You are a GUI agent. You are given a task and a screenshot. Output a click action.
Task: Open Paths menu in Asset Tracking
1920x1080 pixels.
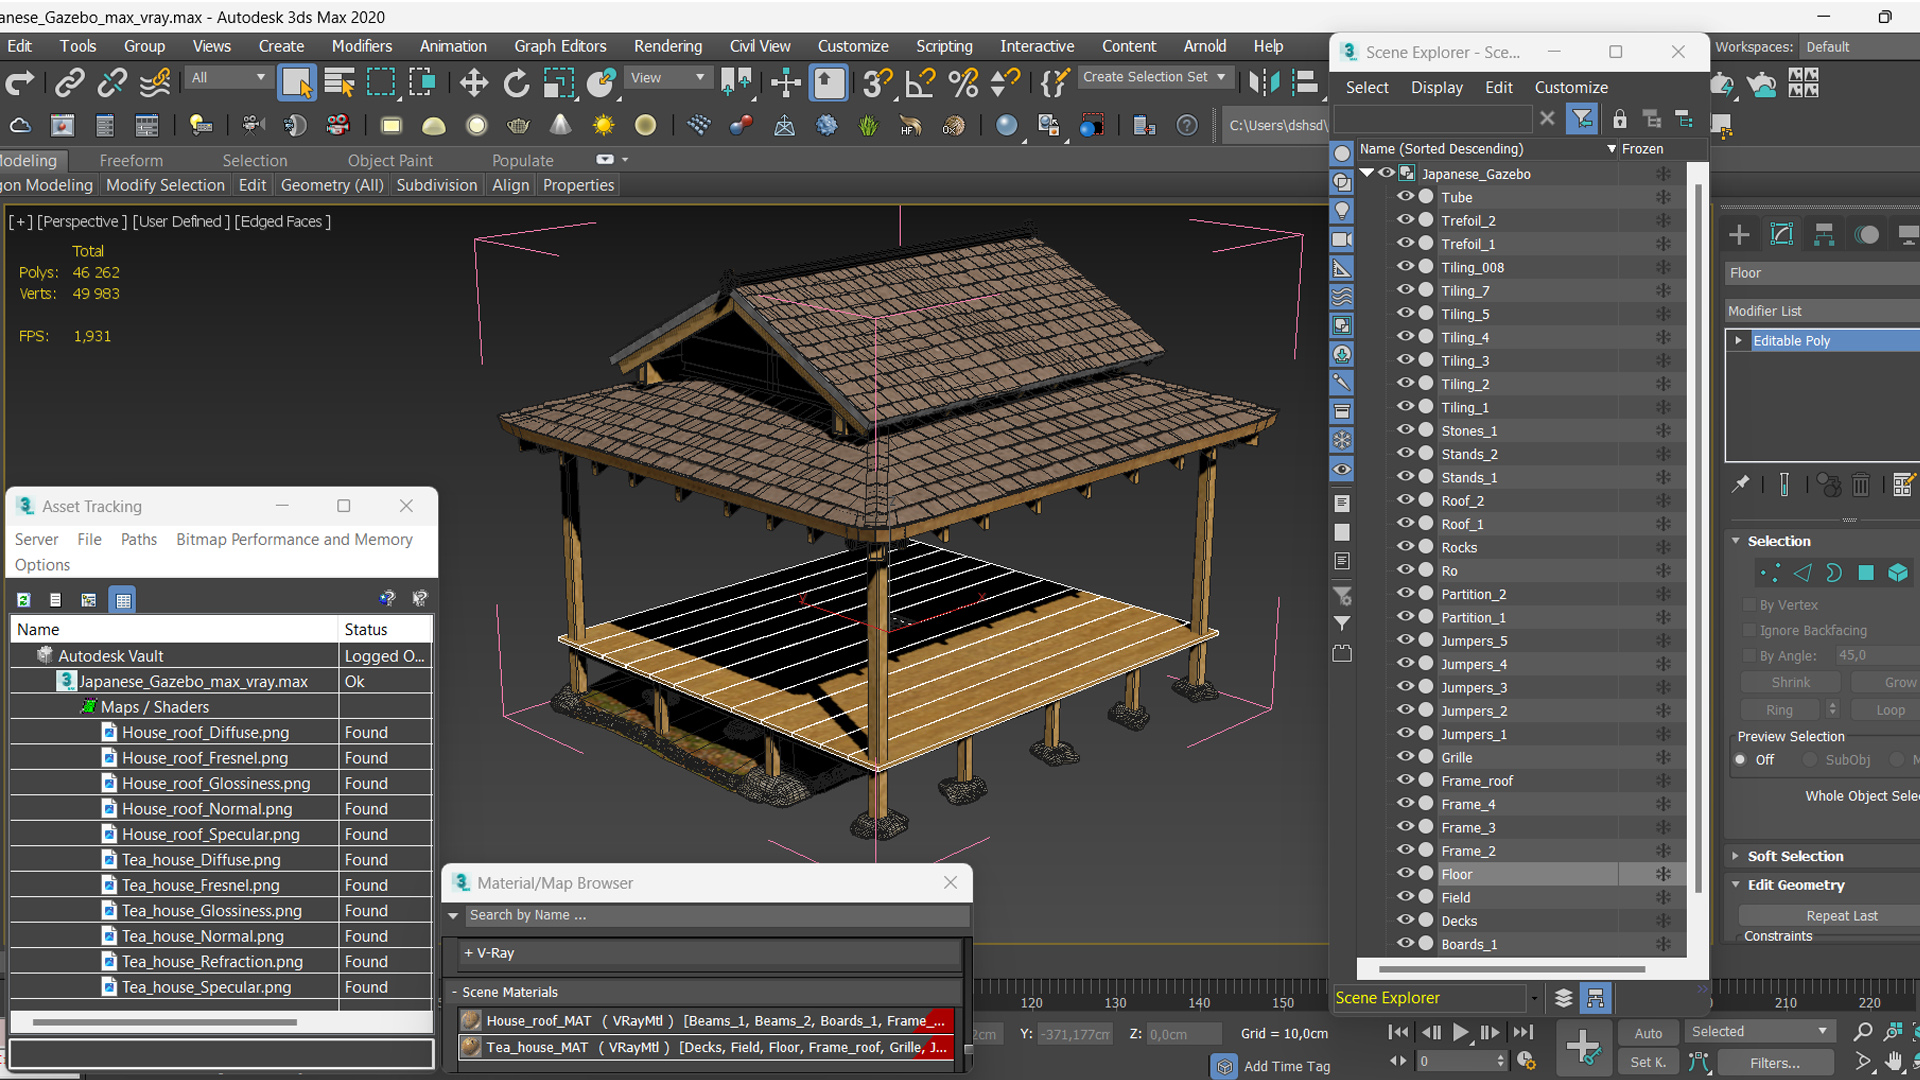pyautogui.click(x=139, y=539)
